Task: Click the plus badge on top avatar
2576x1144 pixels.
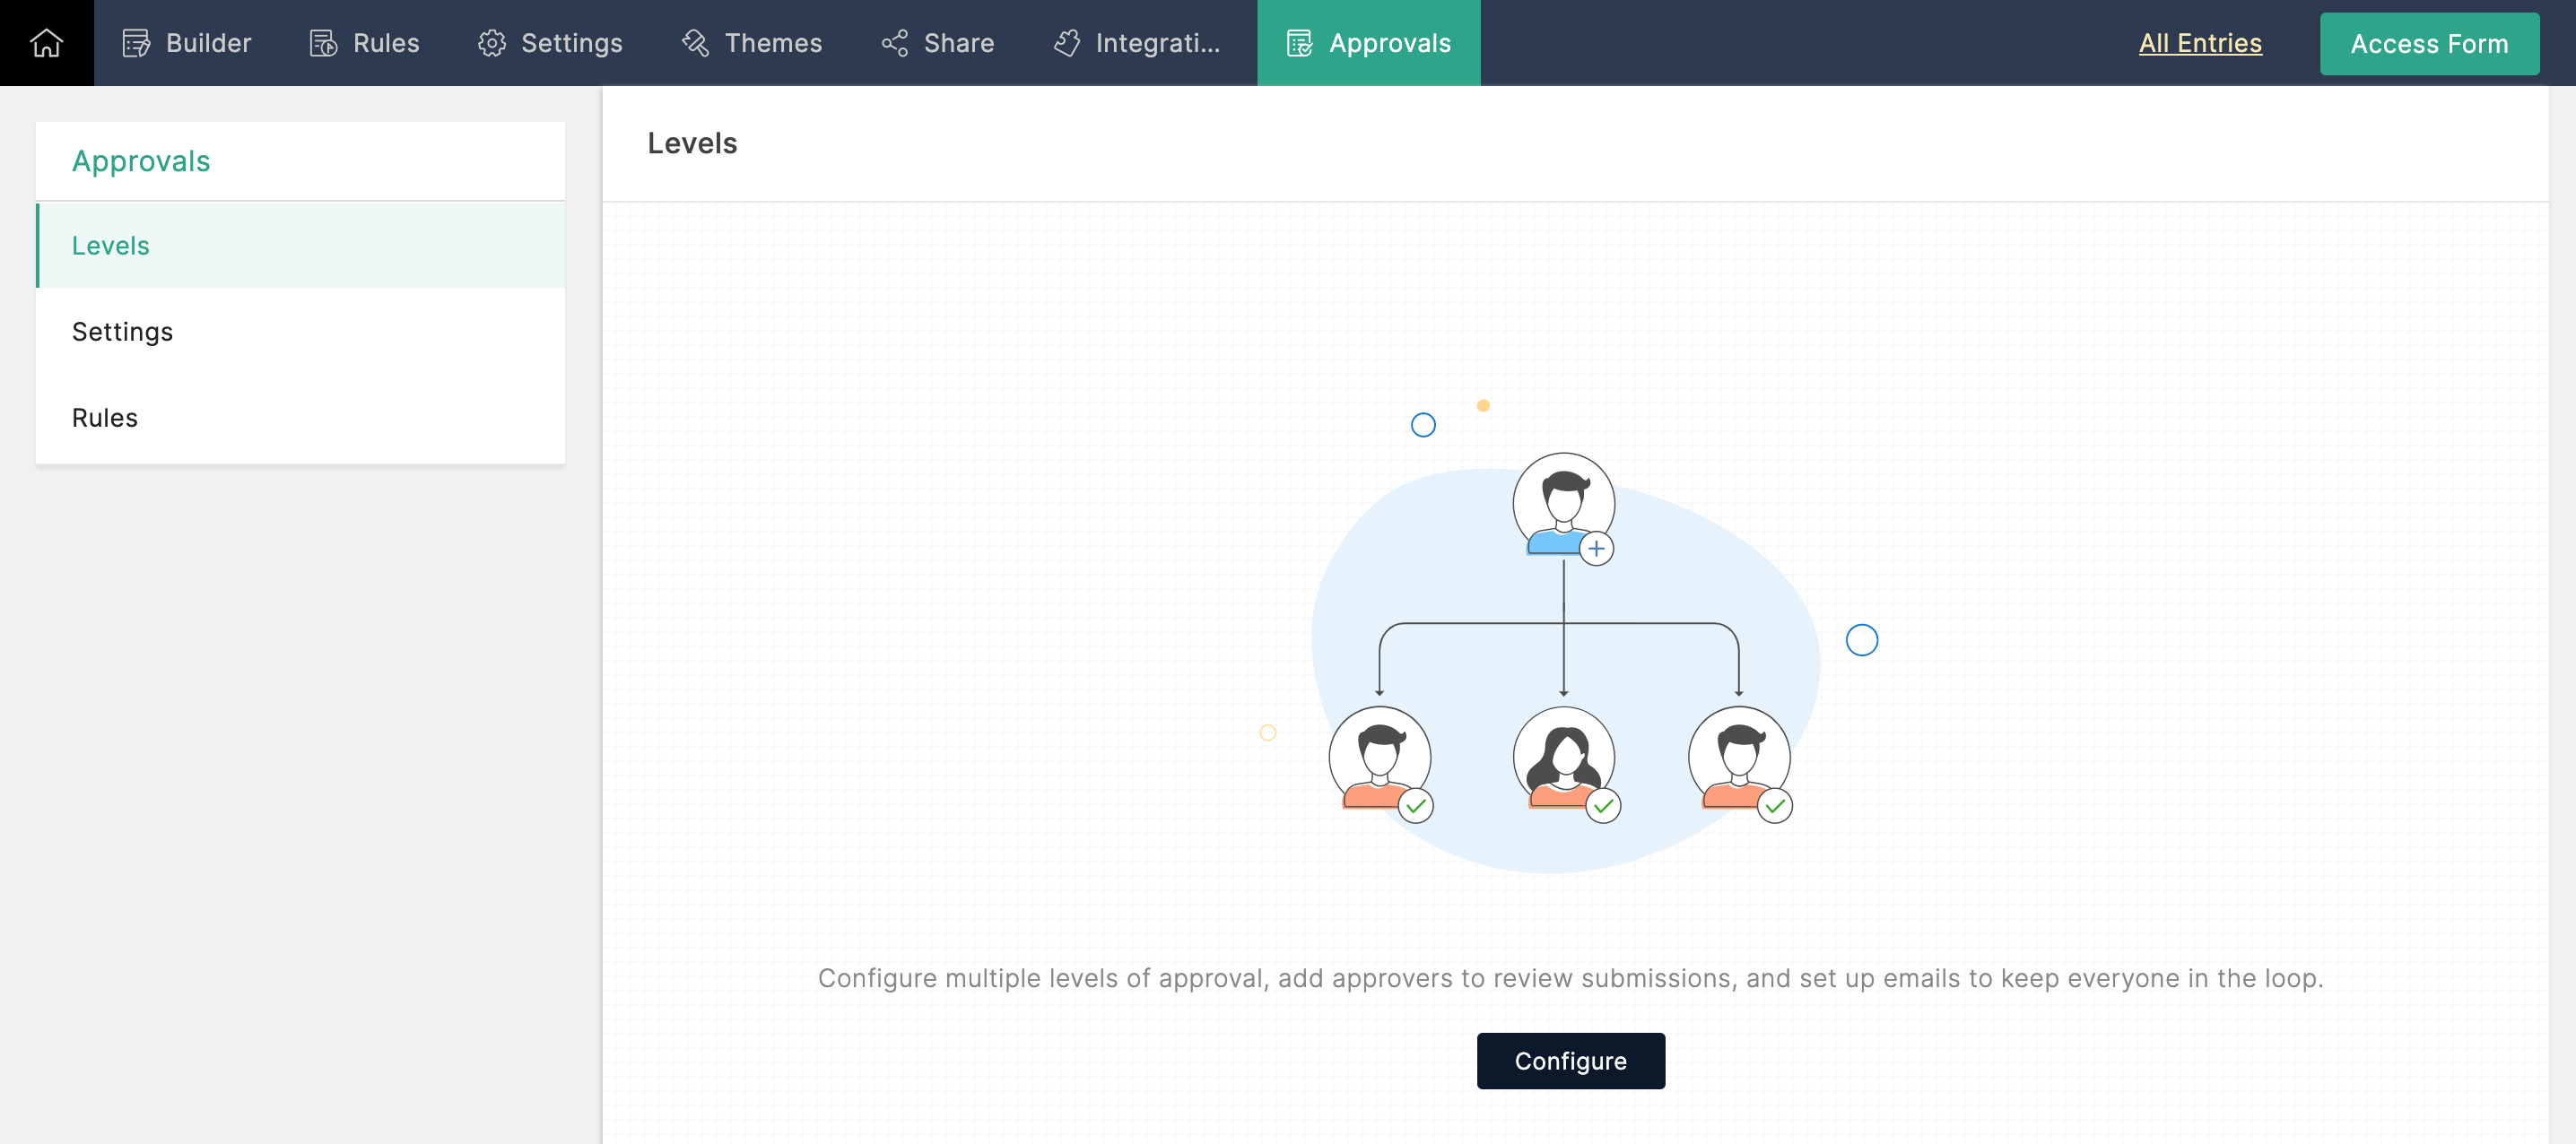Action: pyautogui.click(x=1596, y=549)
